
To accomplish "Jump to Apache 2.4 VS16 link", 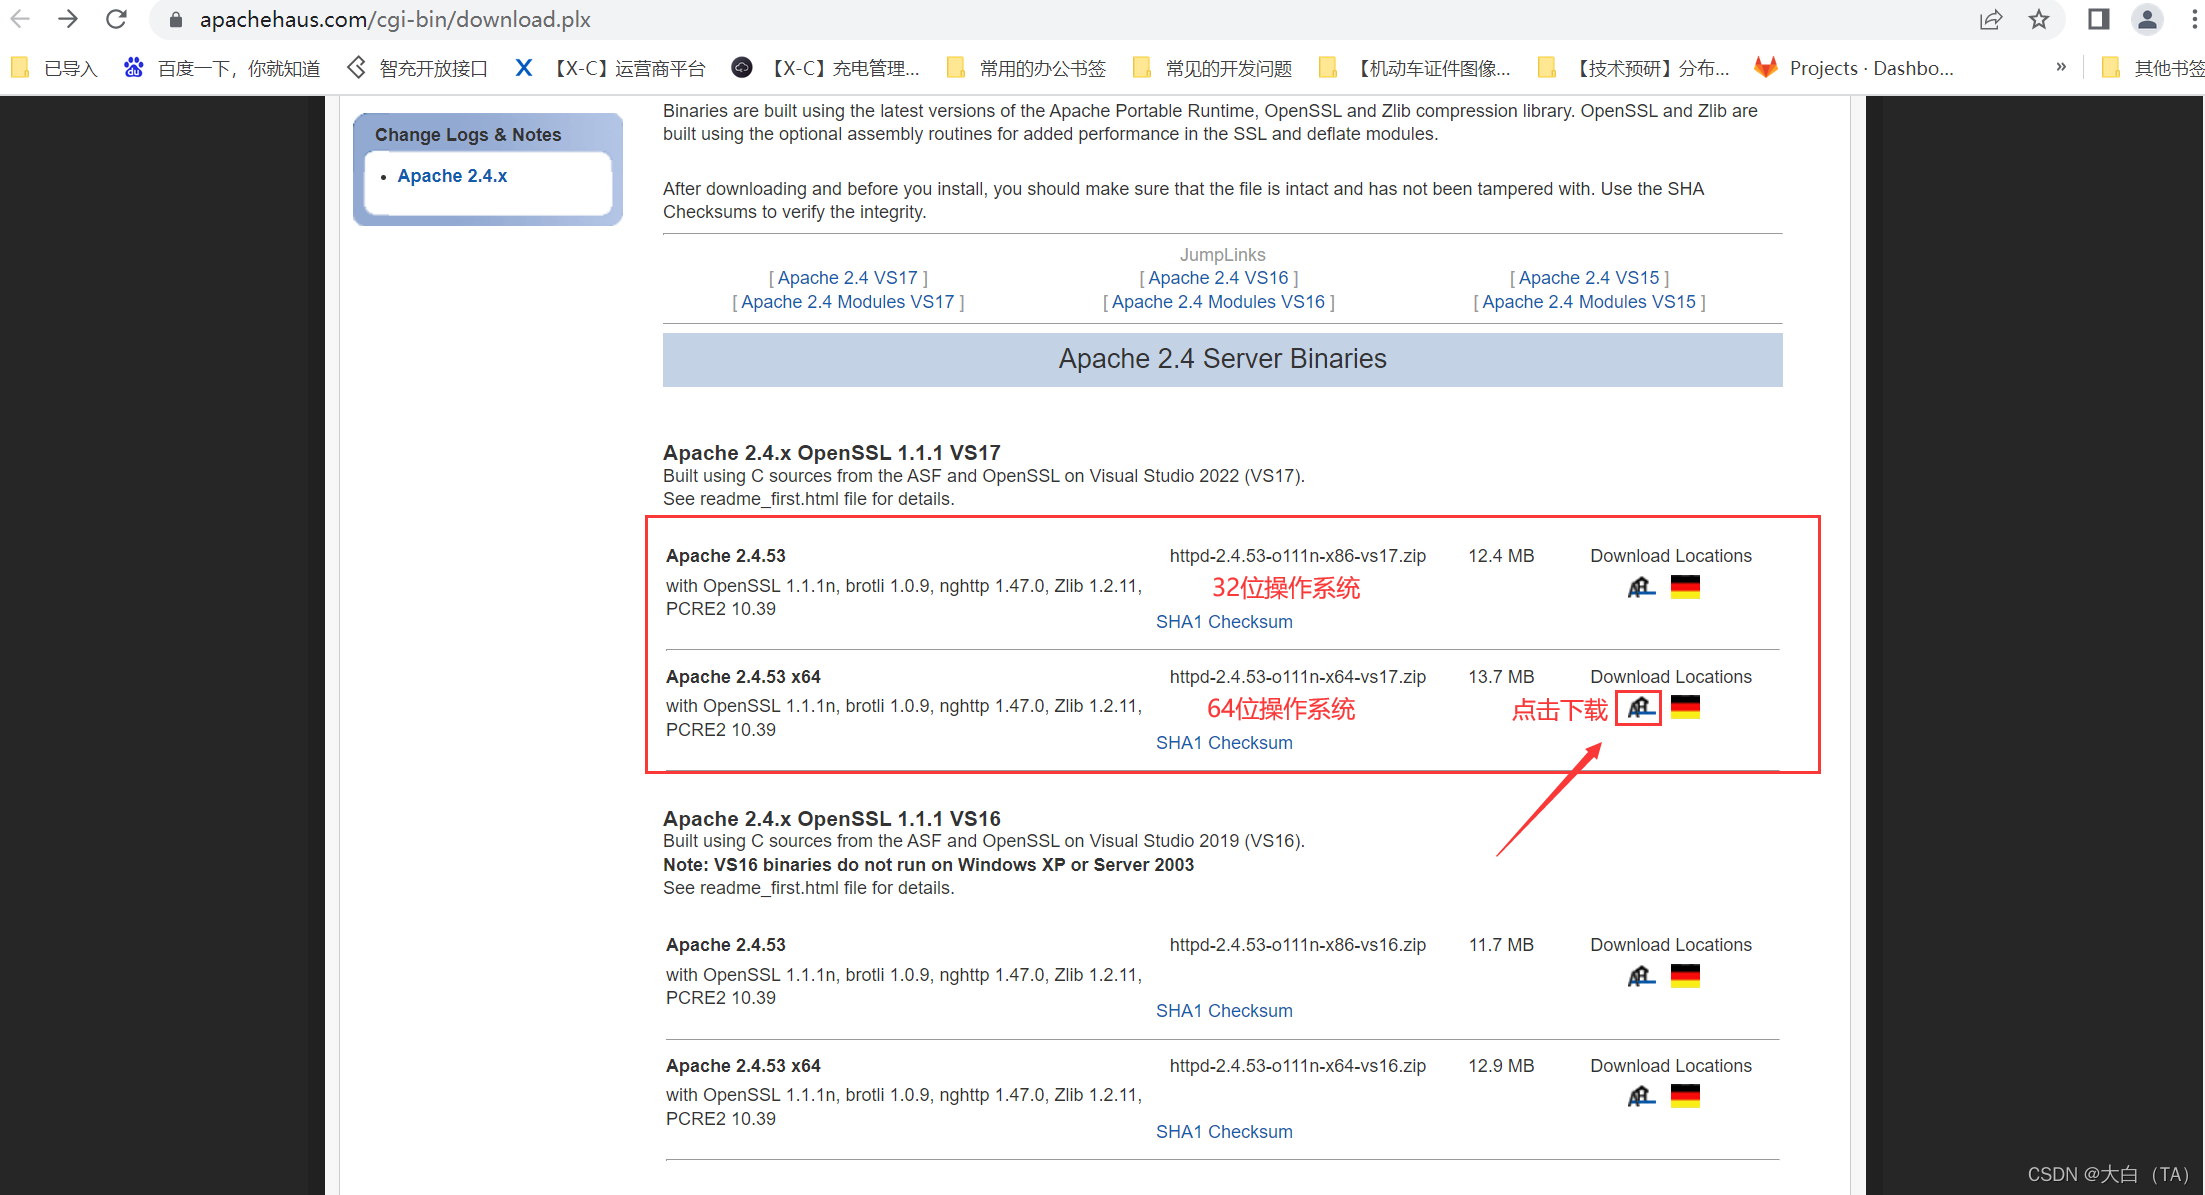I will pyautogui.click(x=1218, y=278).
